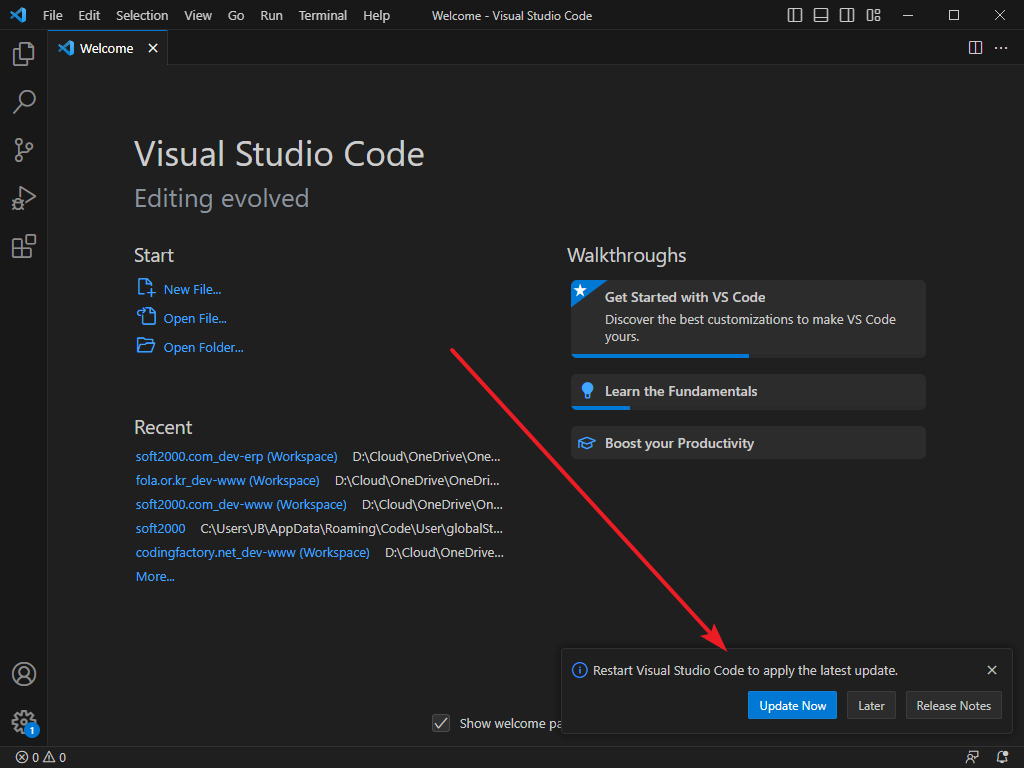Open the Extensions view
This screenshot has width=1024, height=768.
point(24,246)
